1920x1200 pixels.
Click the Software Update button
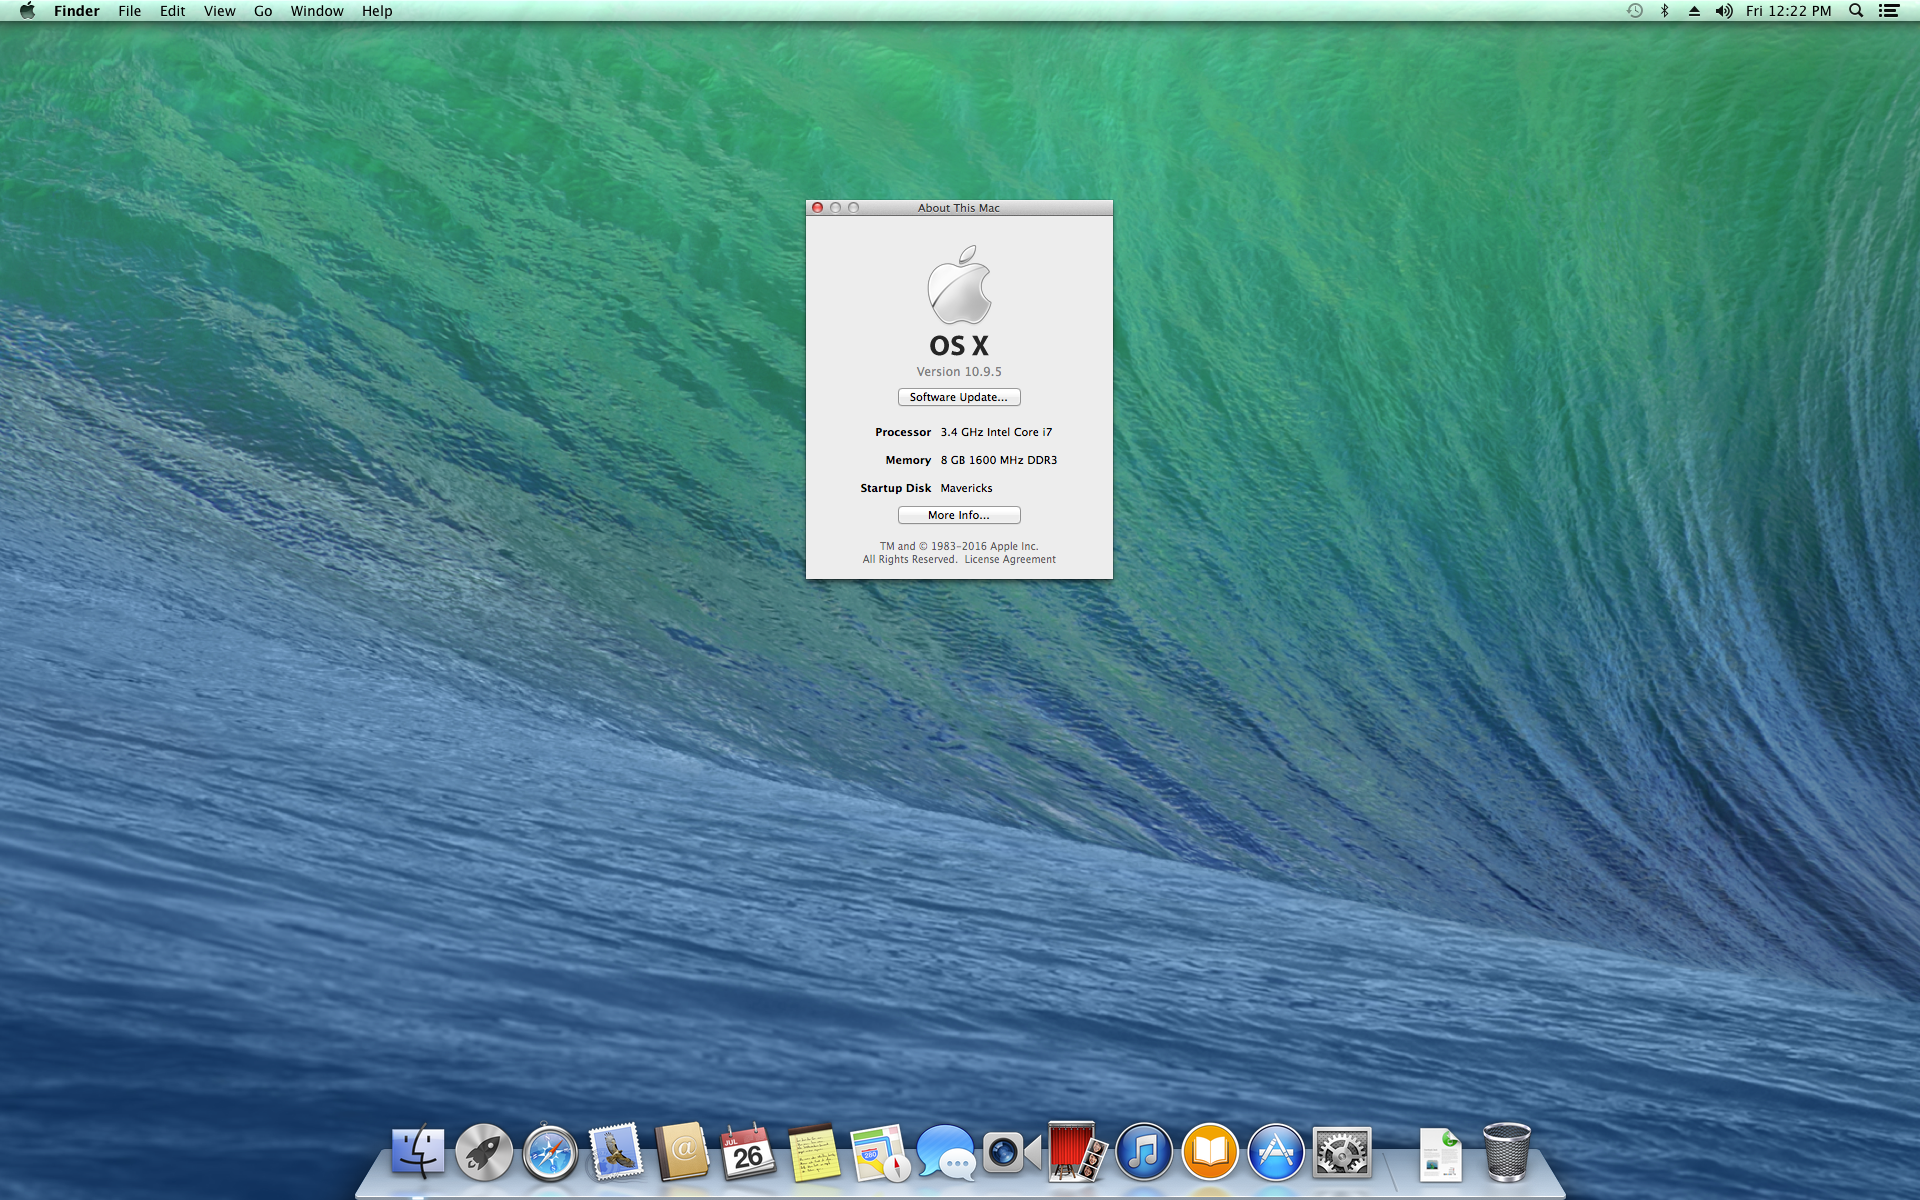(x=958, y=397)
